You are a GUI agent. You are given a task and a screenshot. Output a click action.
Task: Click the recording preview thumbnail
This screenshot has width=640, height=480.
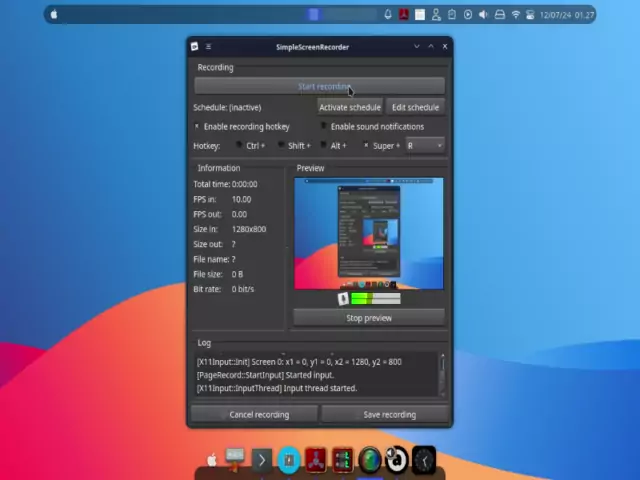point(368,234)
